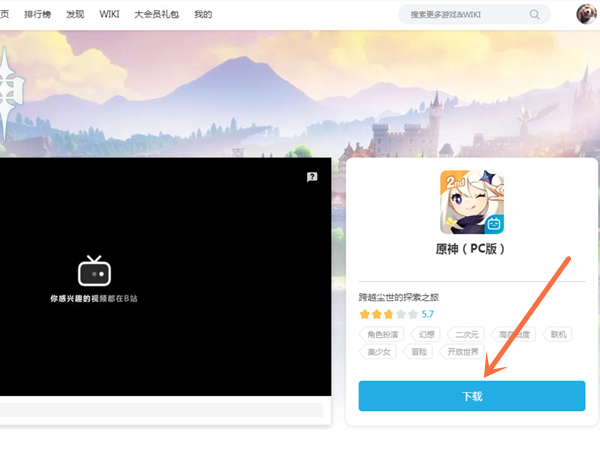This screenshot has width=600, height=450.
Task: Click the 二次元 tag
Action: click(466, 334)
